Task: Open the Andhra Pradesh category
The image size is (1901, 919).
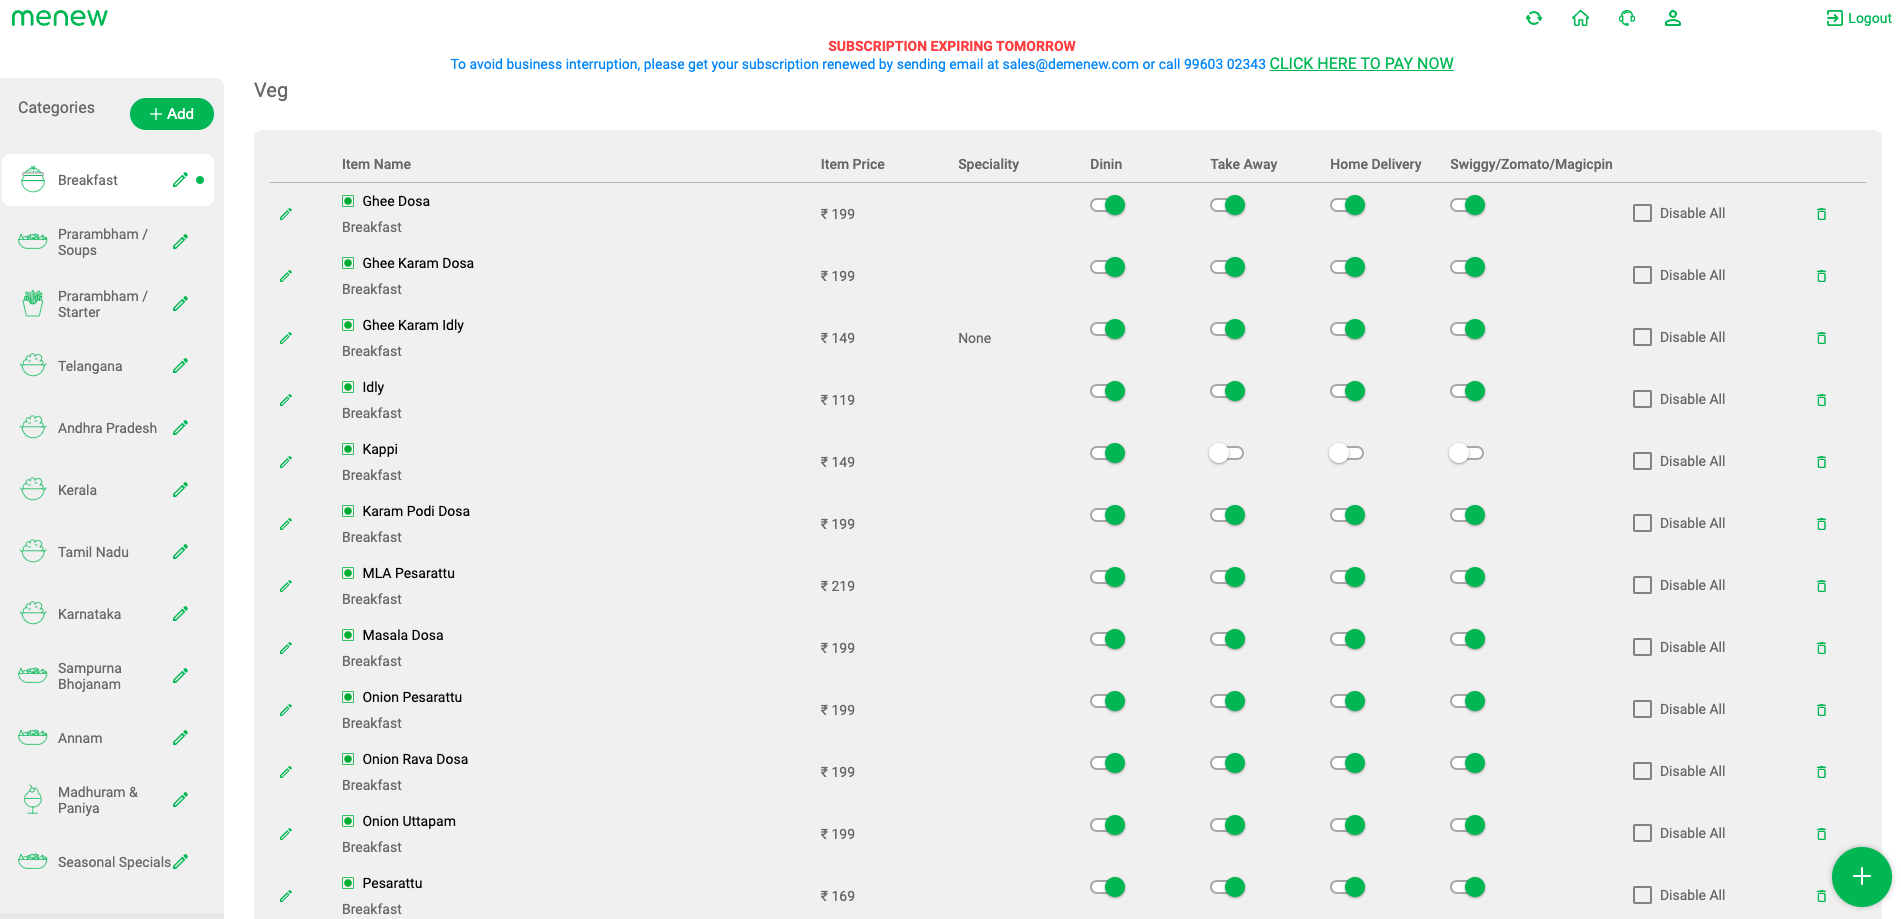Action: pyautogui.click(x=107, y=428)
